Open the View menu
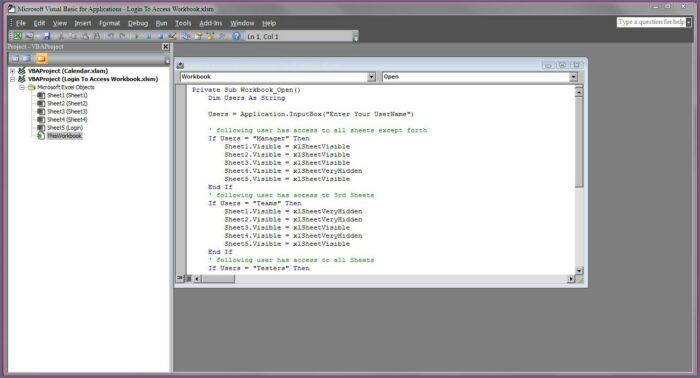This screenshot has height=378, width=700. pos(59,23)
